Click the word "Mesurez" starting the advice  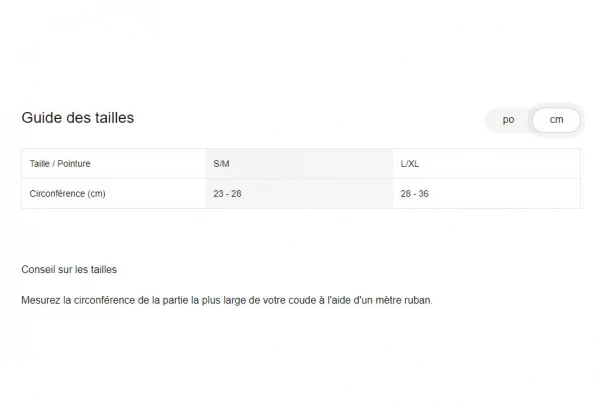39,300
